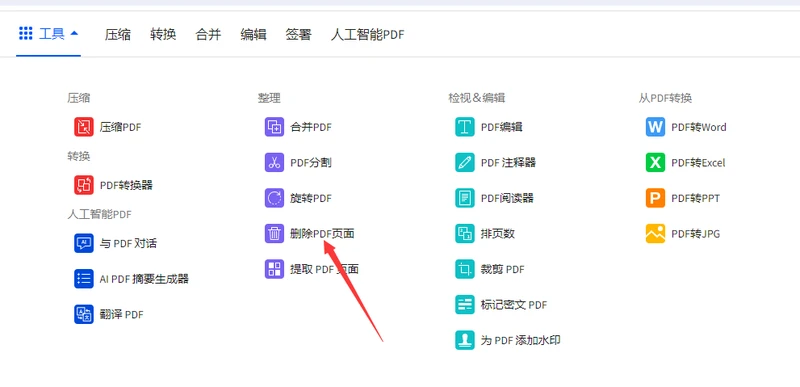Click the 压缩PDF red icon

tap(84, 127)
